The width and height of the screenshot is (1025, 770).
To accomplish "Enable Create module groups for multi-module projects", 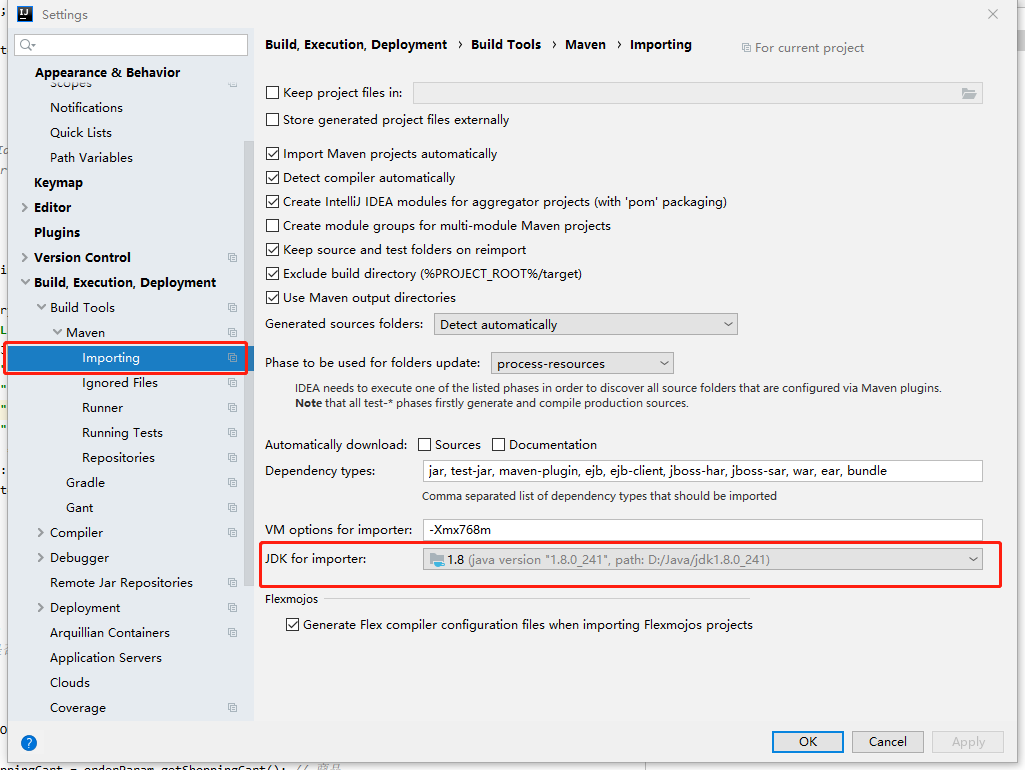I will (x=273, y=226).
